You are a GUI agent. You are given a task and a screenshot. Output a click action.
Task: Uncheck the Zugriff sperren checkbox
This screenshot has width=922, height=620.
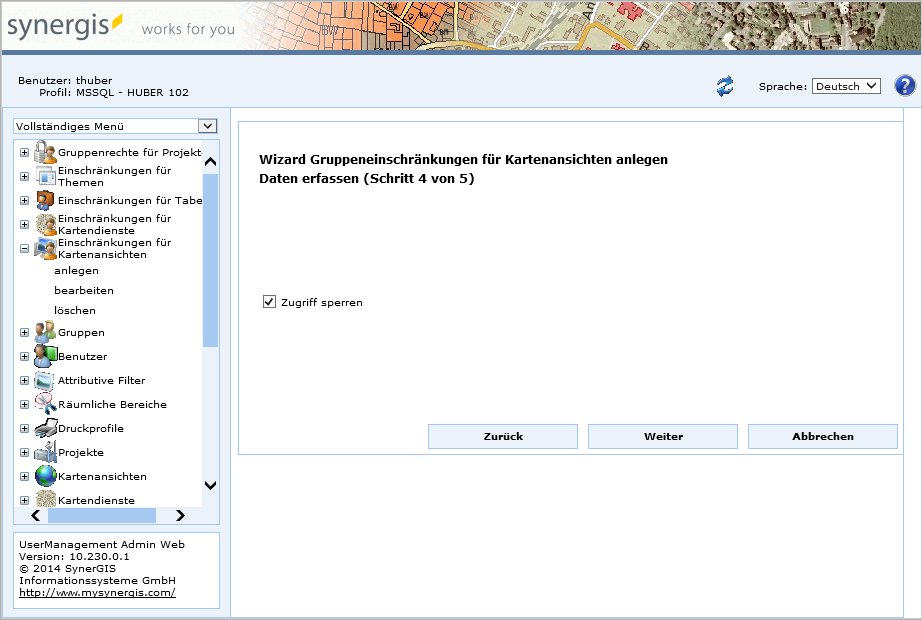(269, 302)
